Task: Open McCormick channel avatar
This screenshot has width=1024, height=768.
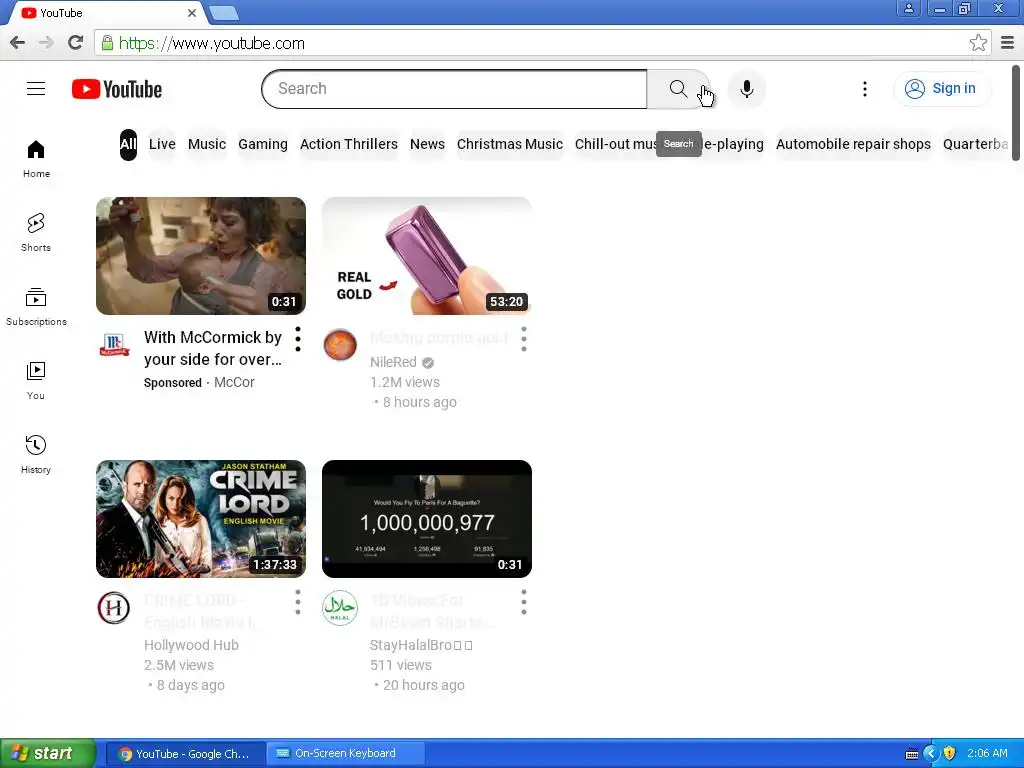Action: tap(114, 345)
